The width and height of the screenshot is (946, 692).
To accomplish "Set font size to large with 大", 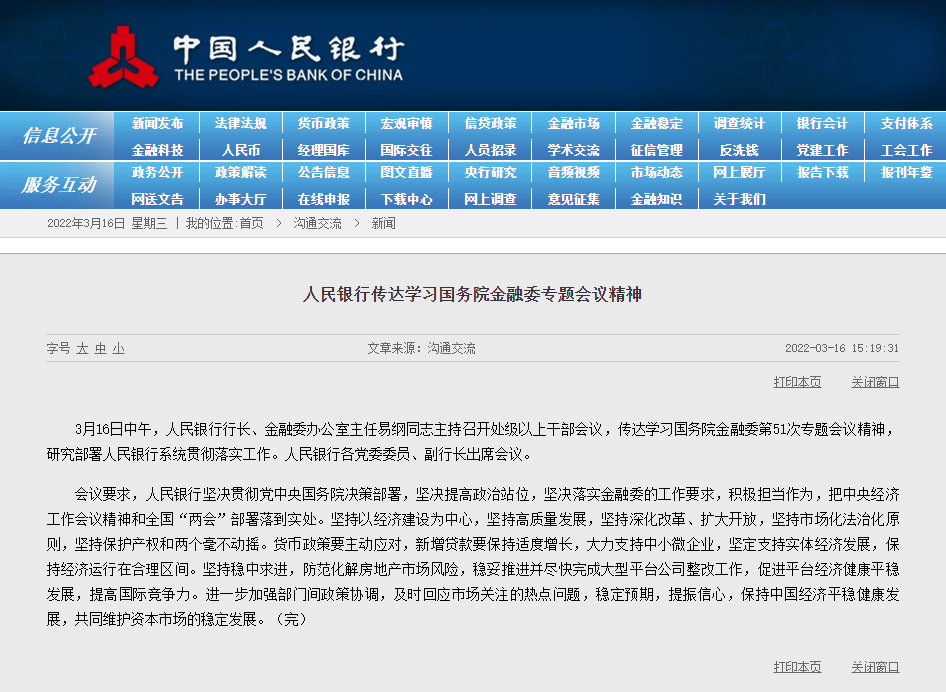I will [81, 346].
